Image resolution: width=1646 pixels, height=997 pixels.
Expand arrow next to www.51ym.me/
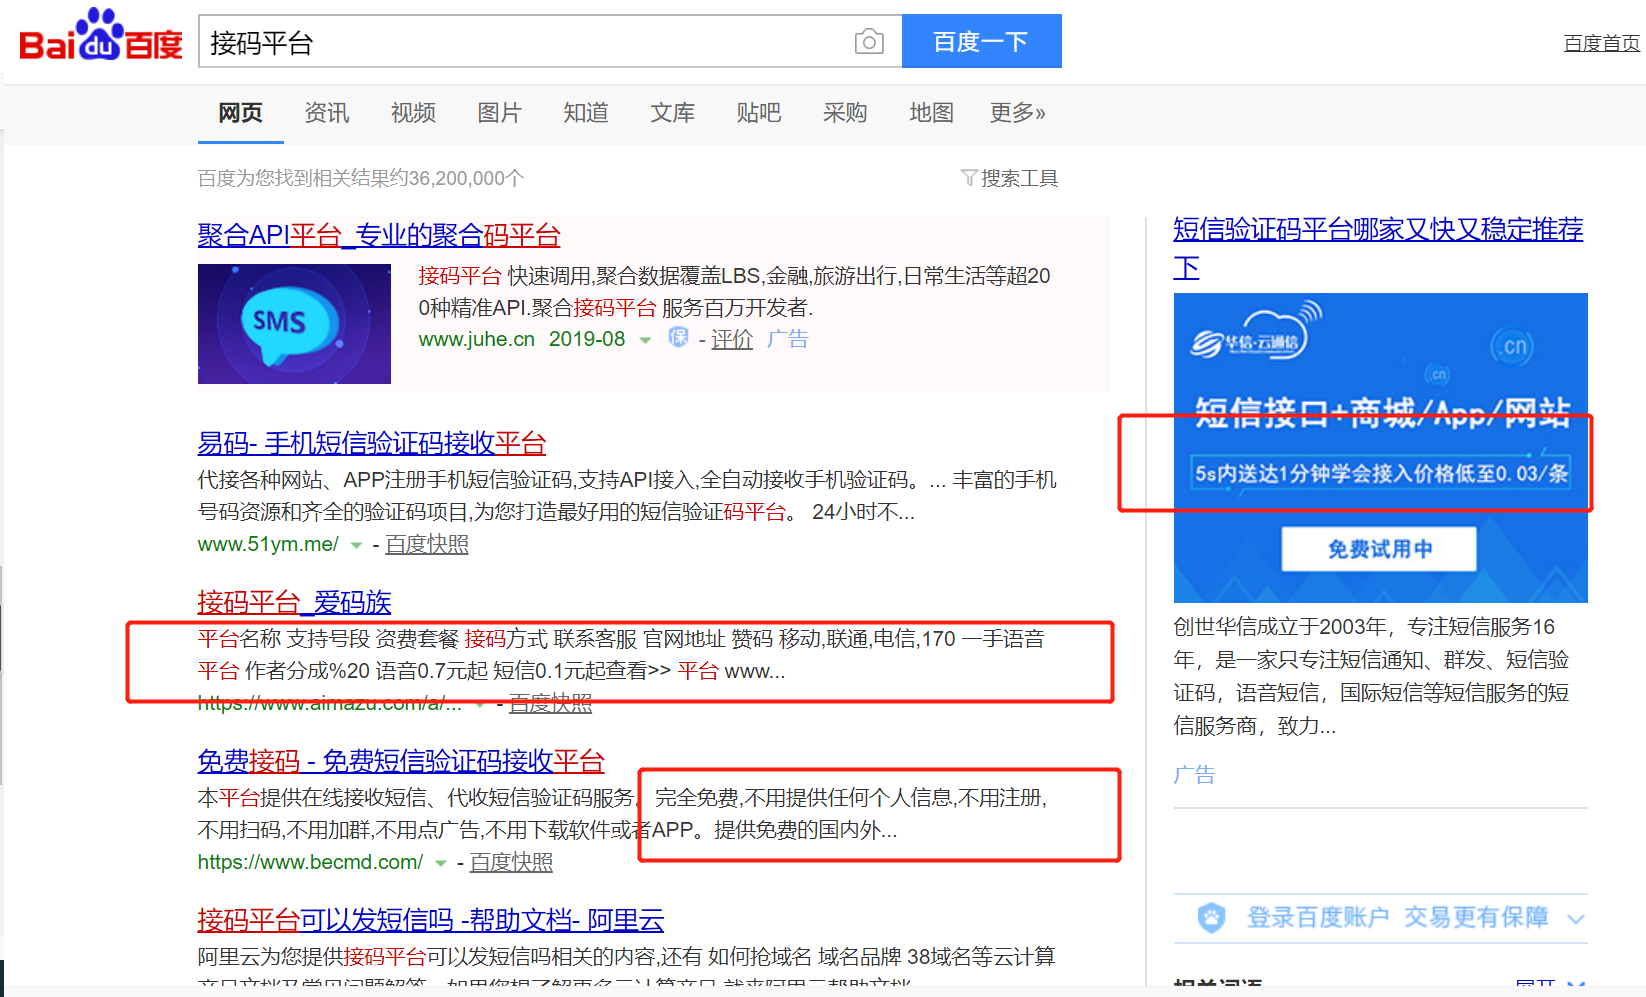[356, 545]
